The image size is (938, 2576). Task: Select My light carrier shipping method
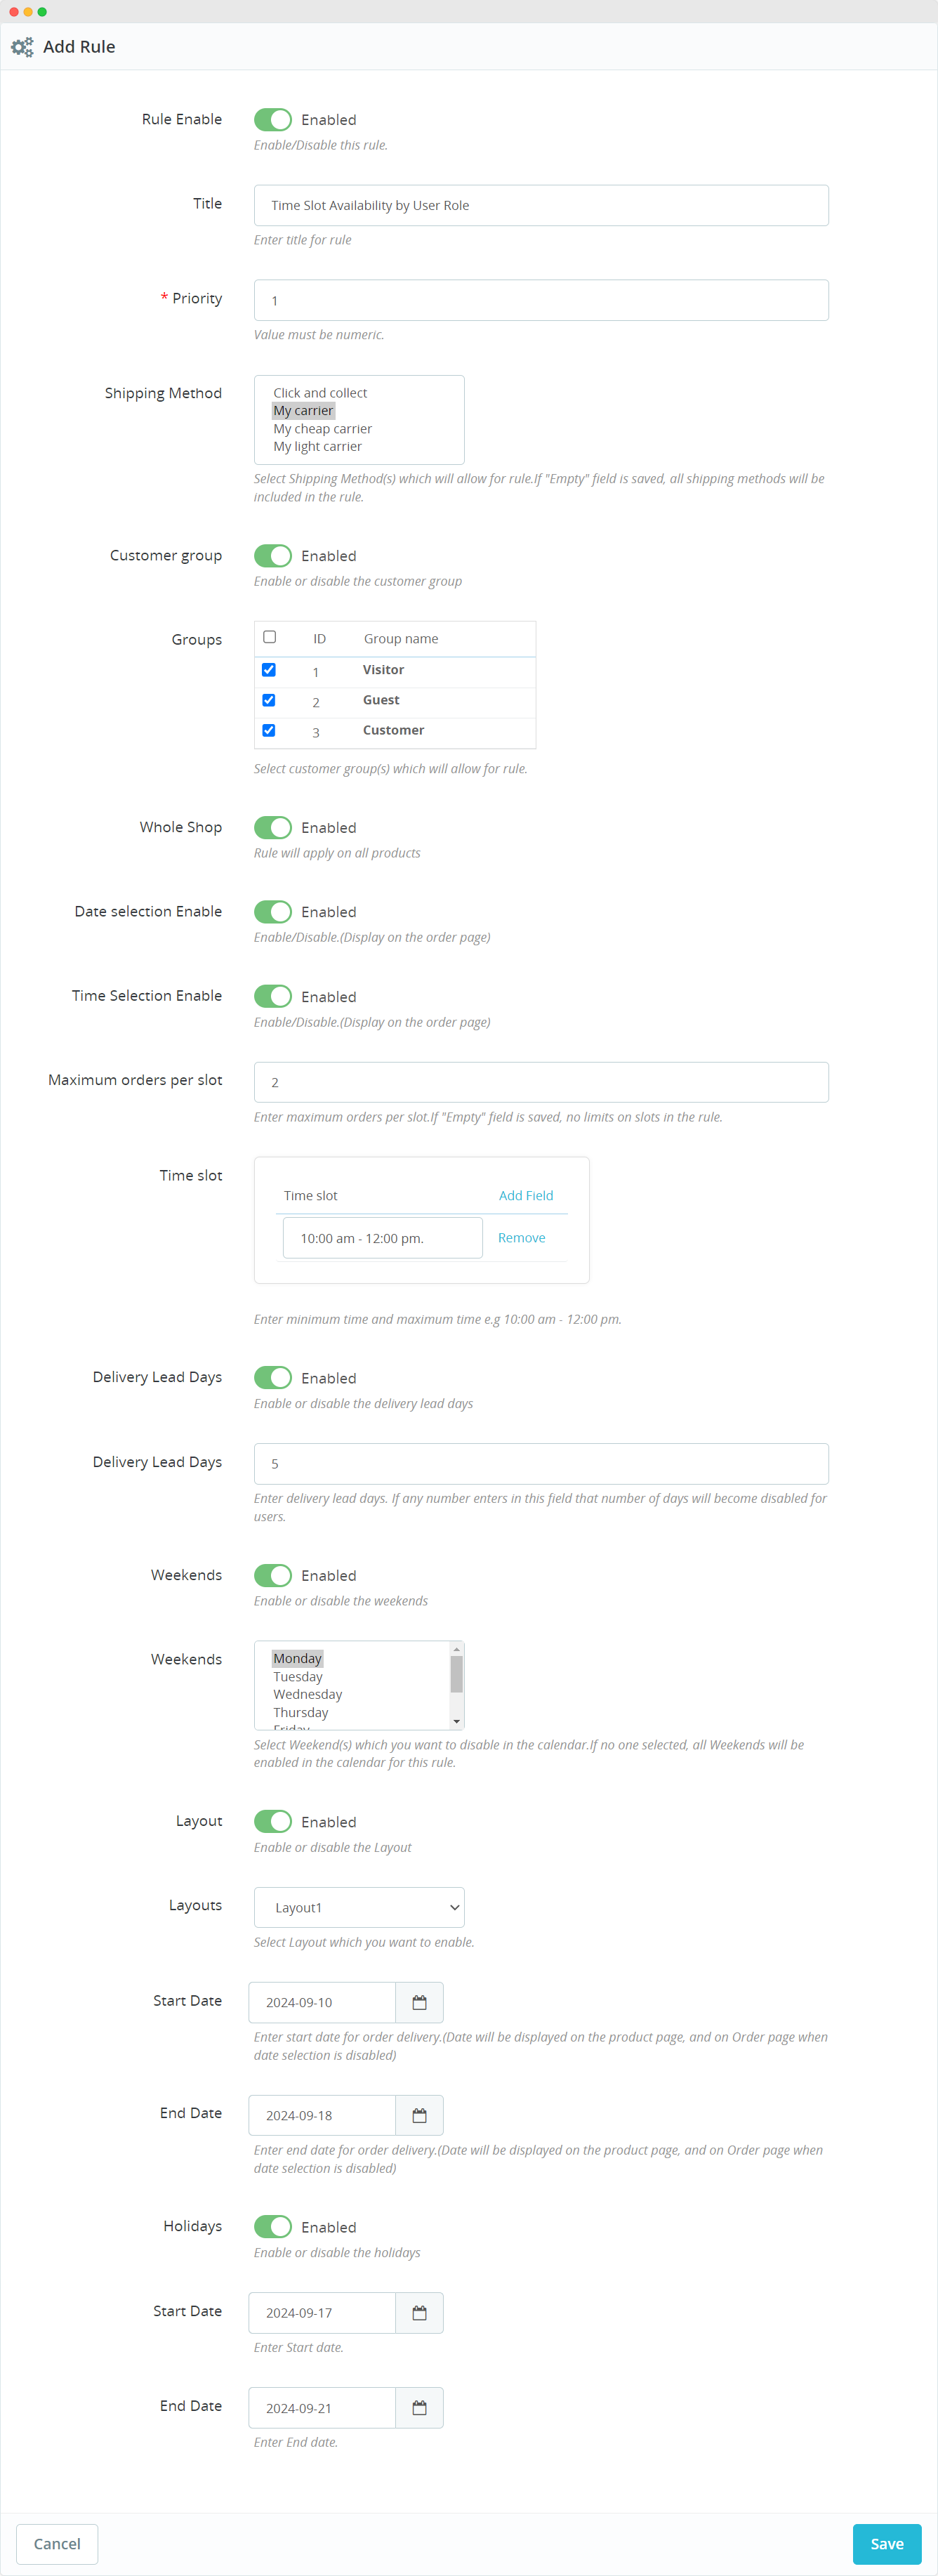tap(317, 447)
